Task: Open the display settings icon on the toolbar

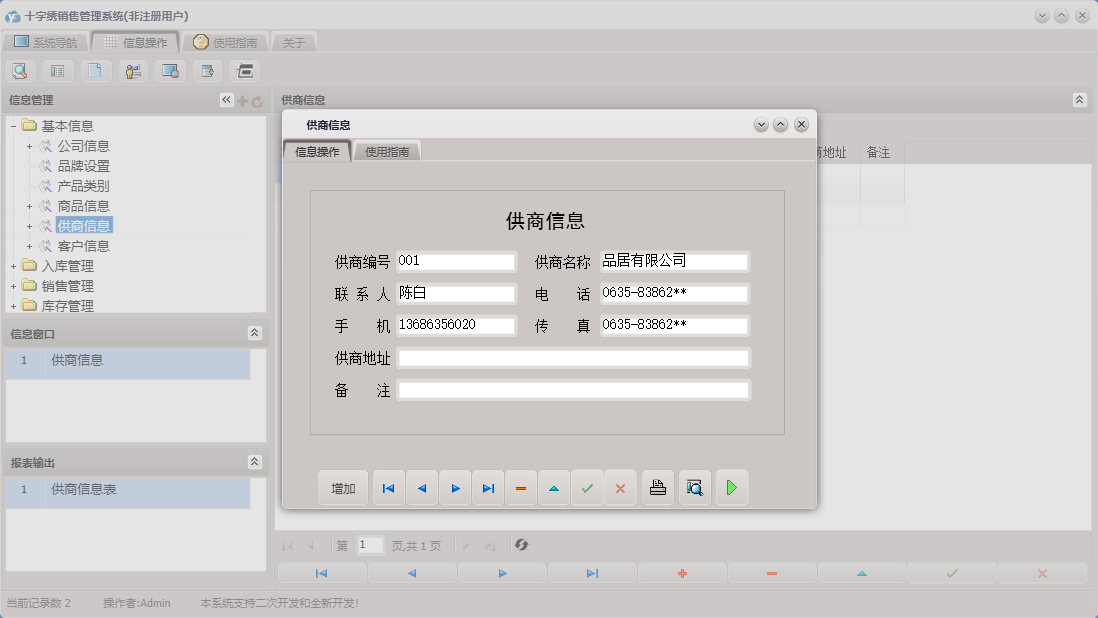Action: pyautogui.click(x=169, y=71)
